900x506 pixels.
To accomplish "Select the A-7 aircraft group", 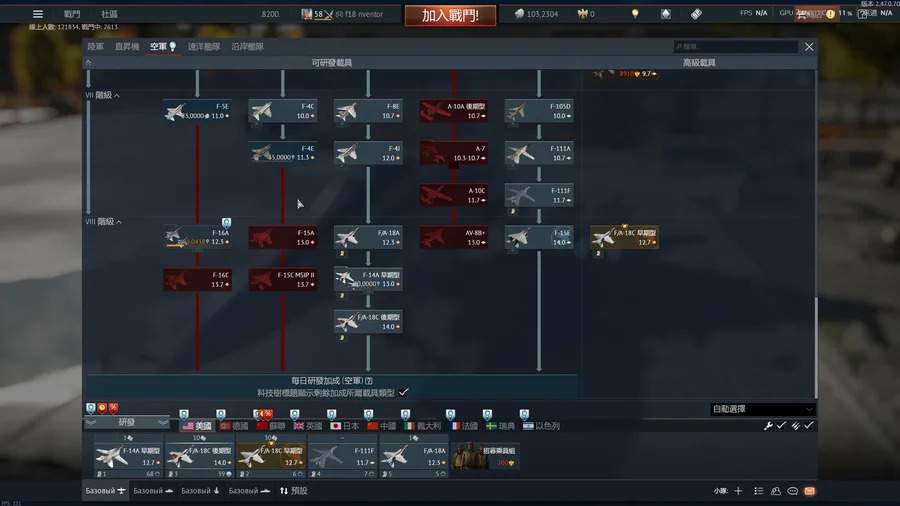I will pyautogui.click(x=453, y=153).
